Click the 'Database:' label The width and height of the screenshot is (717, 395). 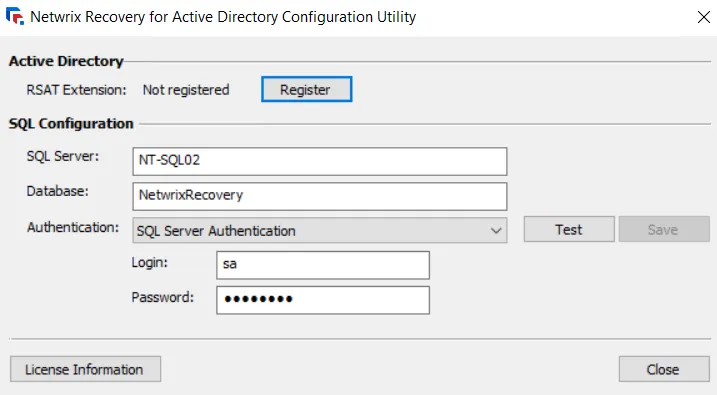[x=58, y=191]
